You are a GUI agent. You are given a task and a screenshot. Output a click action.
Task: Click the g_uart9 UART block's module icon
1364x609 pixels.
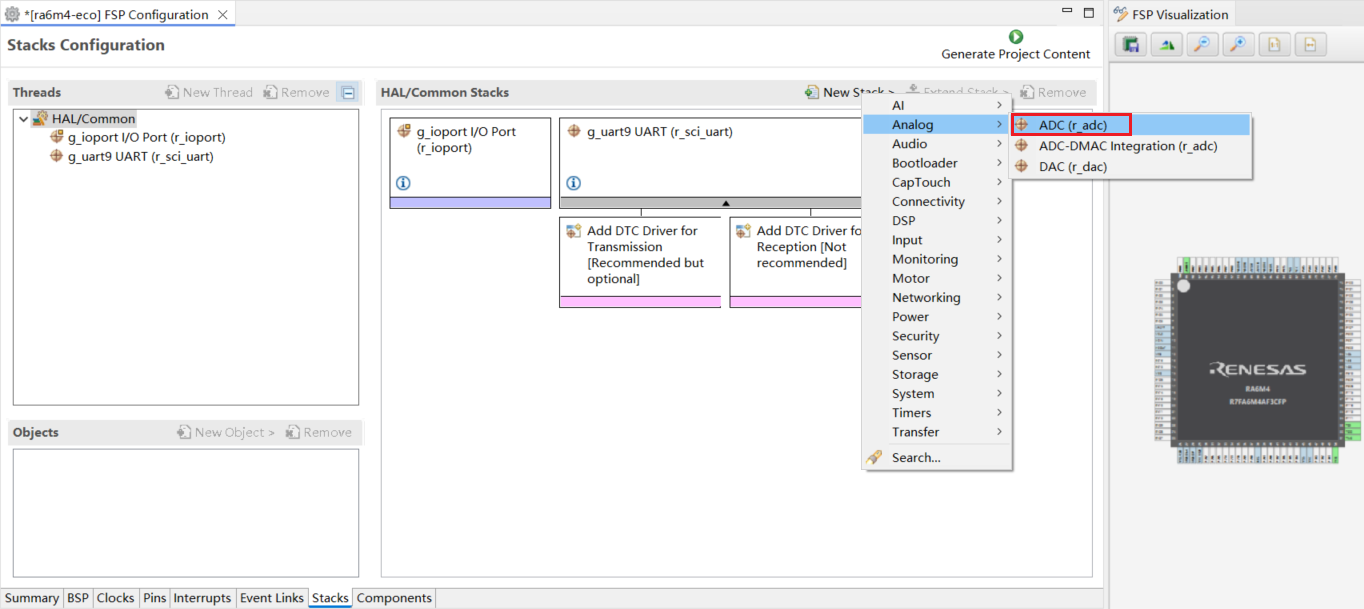point(574,131)
